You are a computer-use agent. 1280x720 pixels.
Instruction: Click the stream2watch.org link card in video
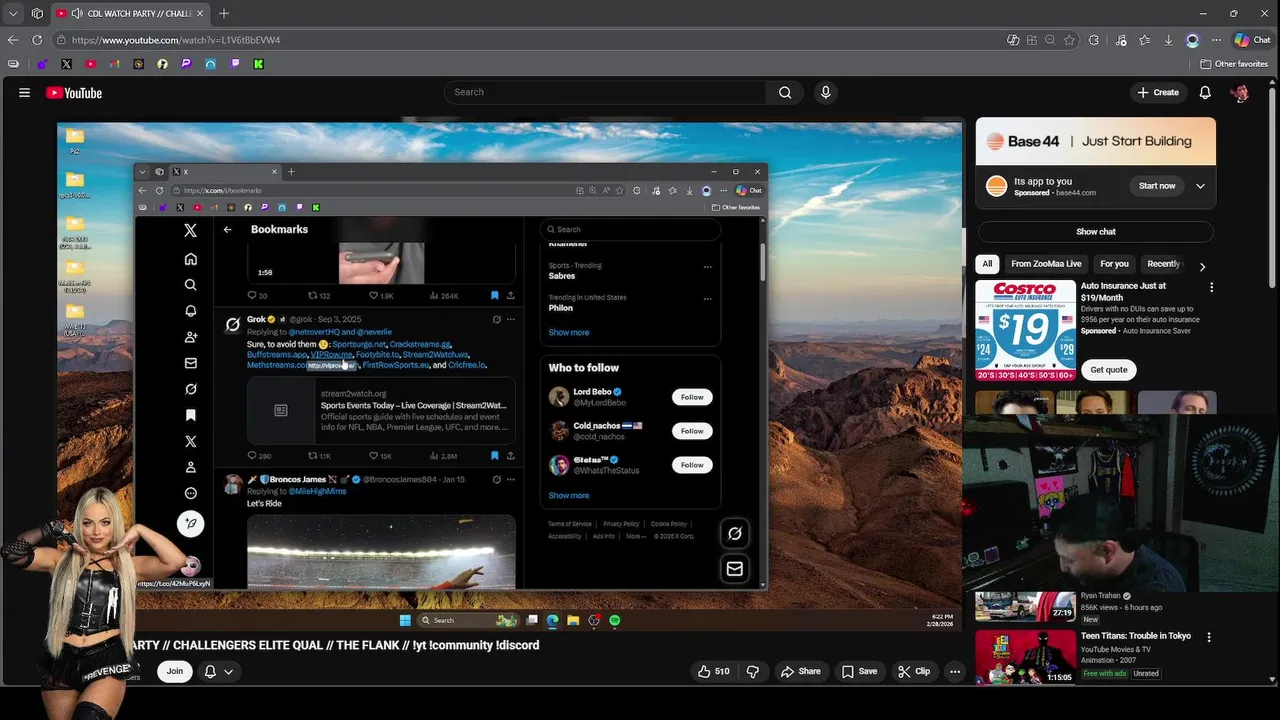click(381, 410)
